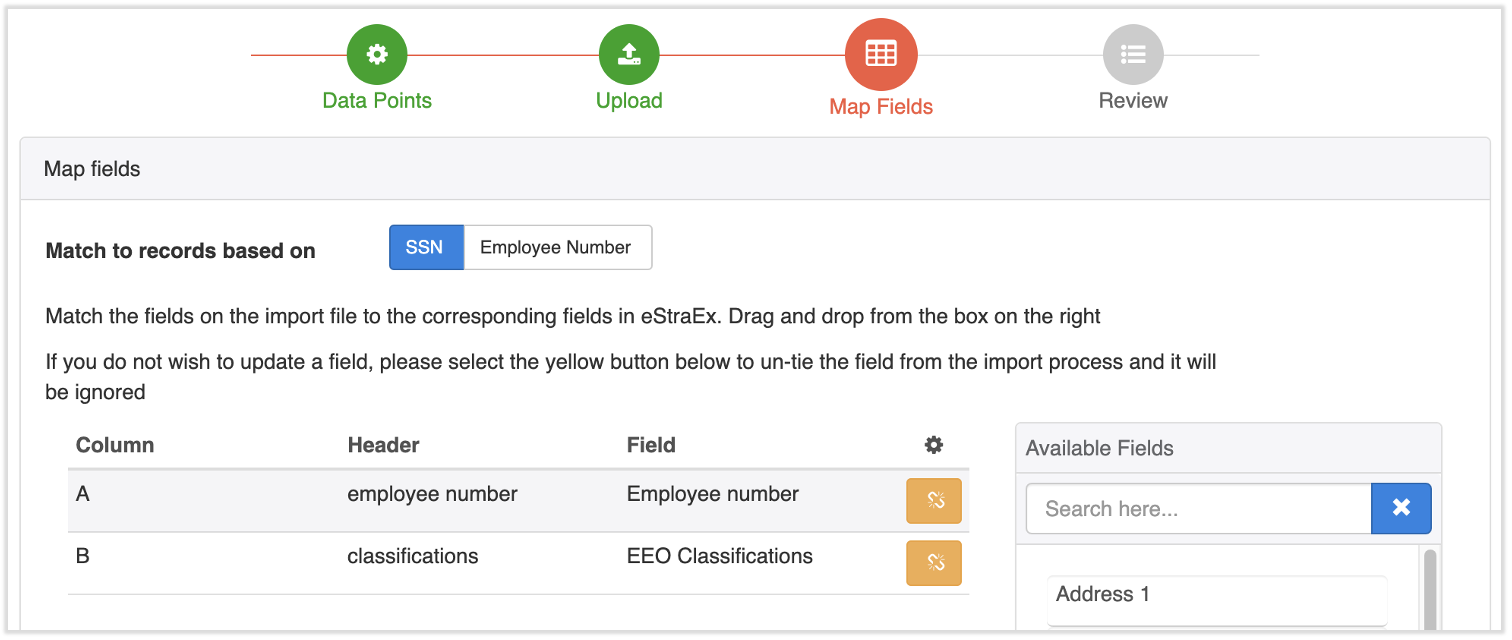The width and height of the screenshot is (1512, 640).
Task: Switch record matching to Employee Number
Action: pos(556,247)
